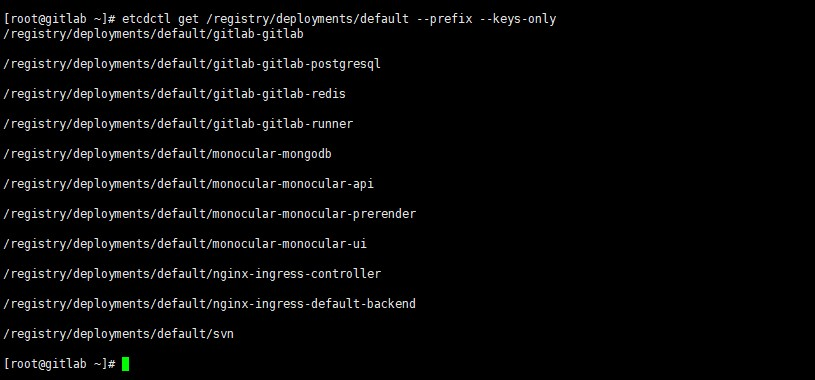815x380 pixels.
Task: Click the word etcdctl in command
Action: click(x=147, y=20)
